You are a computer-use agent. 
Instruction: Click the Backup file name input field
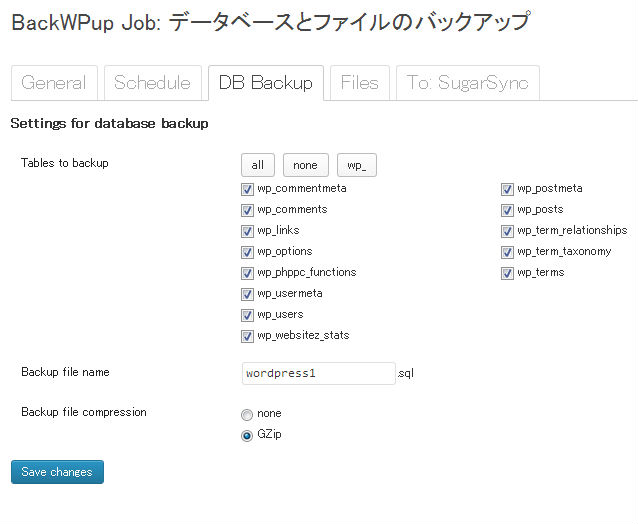[x=319, y=373]
